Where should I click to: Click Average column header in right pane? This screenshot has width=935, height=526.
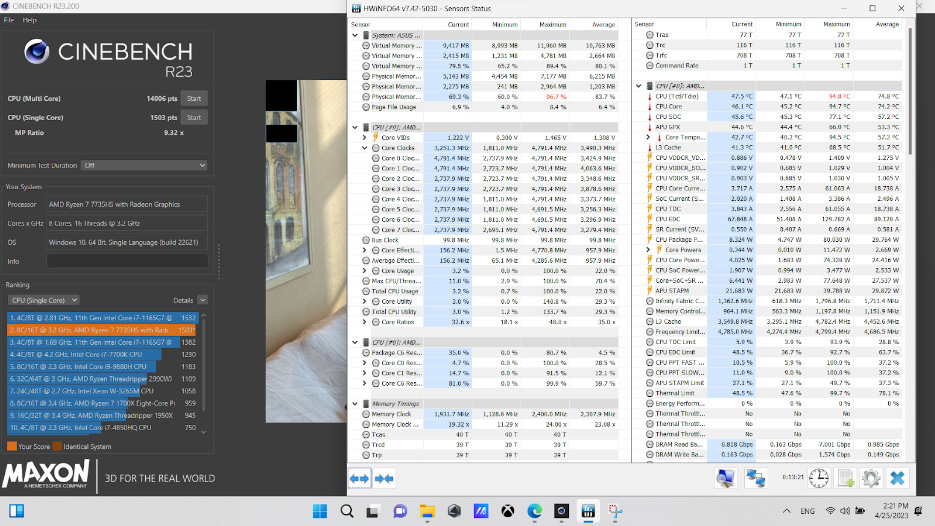coord(887,24)
